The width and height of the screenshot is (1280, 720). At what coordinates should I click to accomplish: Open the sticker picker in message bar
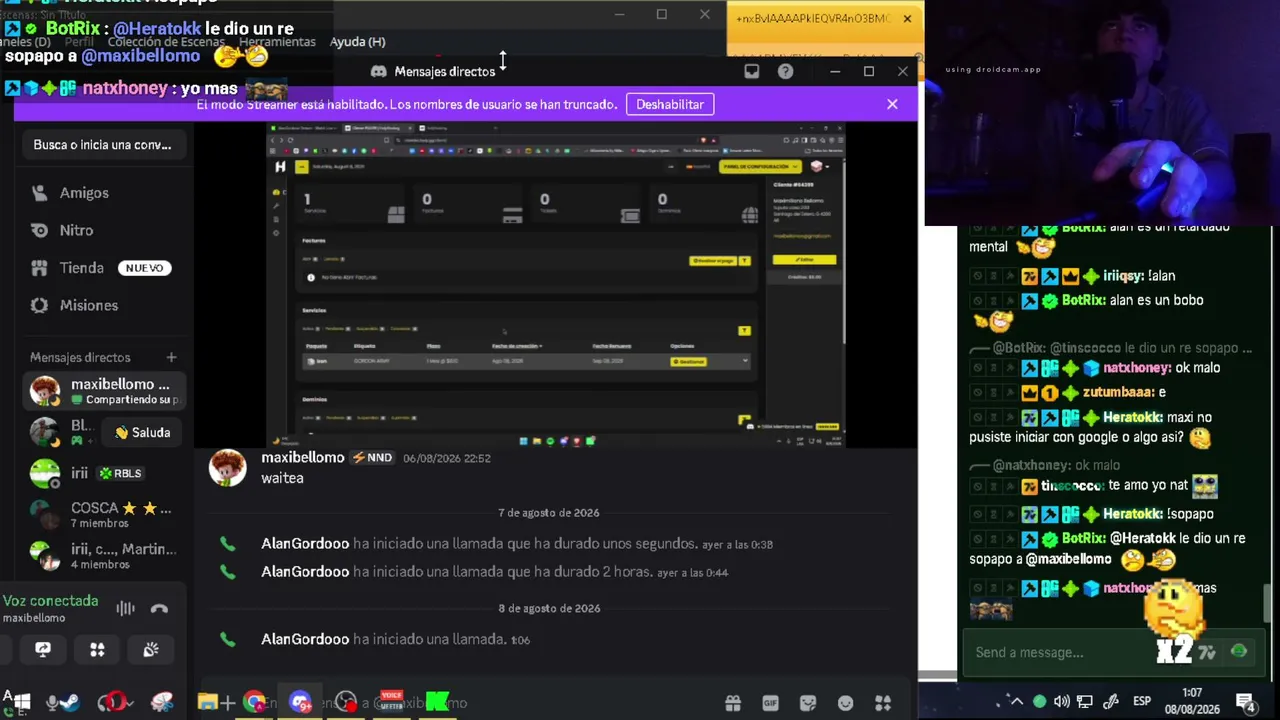click(808, 703)
